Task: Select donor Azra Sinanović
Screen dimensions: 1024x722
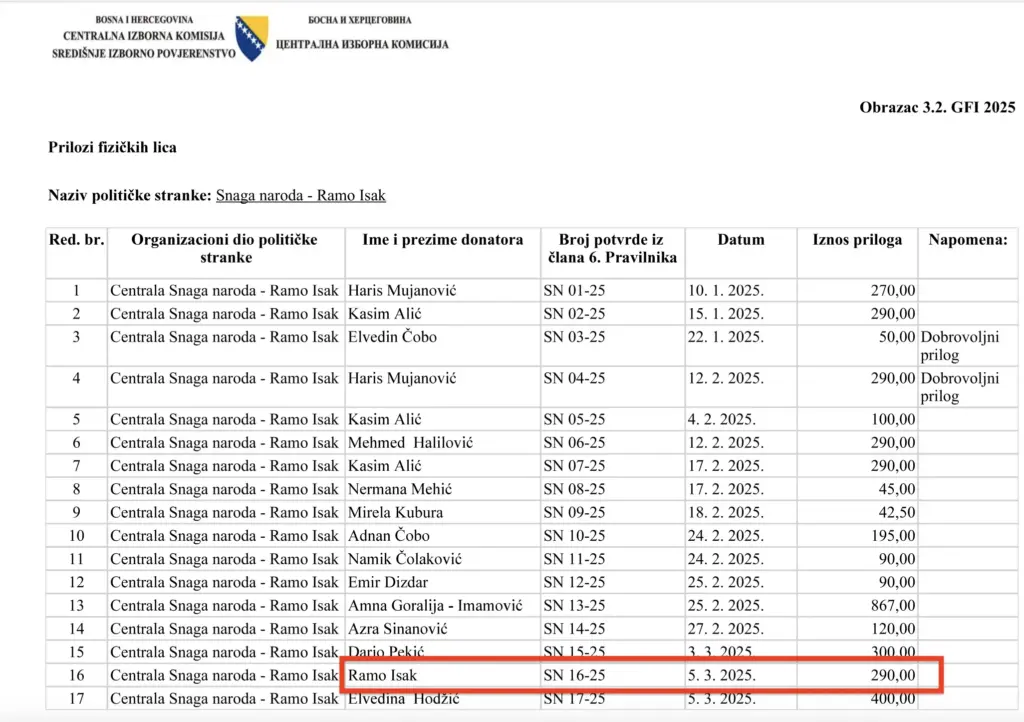Action: pos(398,629)
